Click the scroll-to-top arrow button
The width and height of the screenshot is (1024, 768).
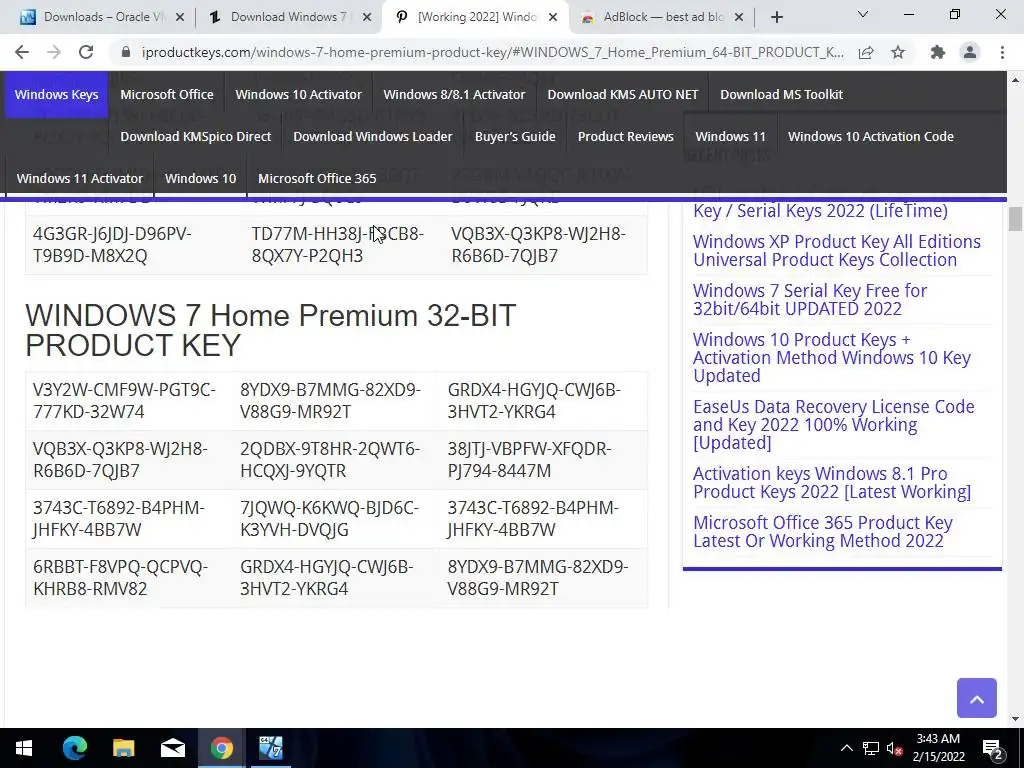click(x=976, y=698)
